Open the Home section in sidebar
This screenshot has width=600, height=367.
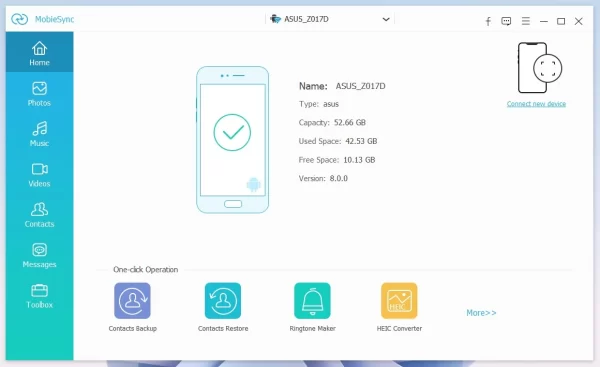pyautogui.click(x=39, y=52)
